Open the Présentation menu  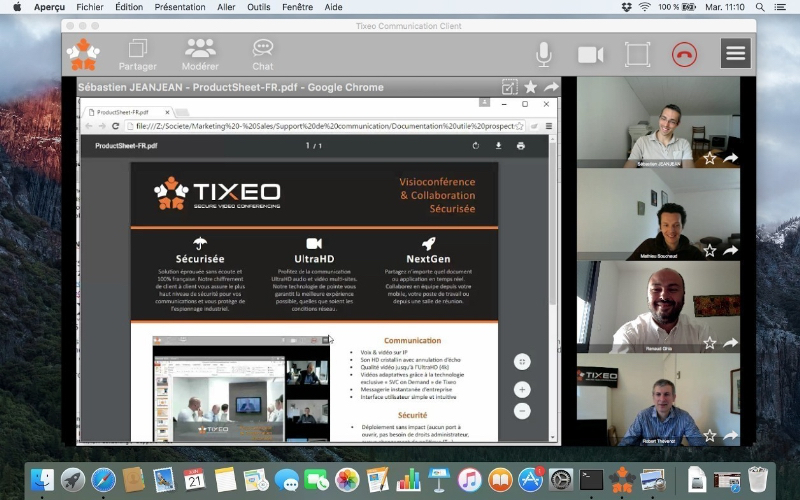[180, 7]
